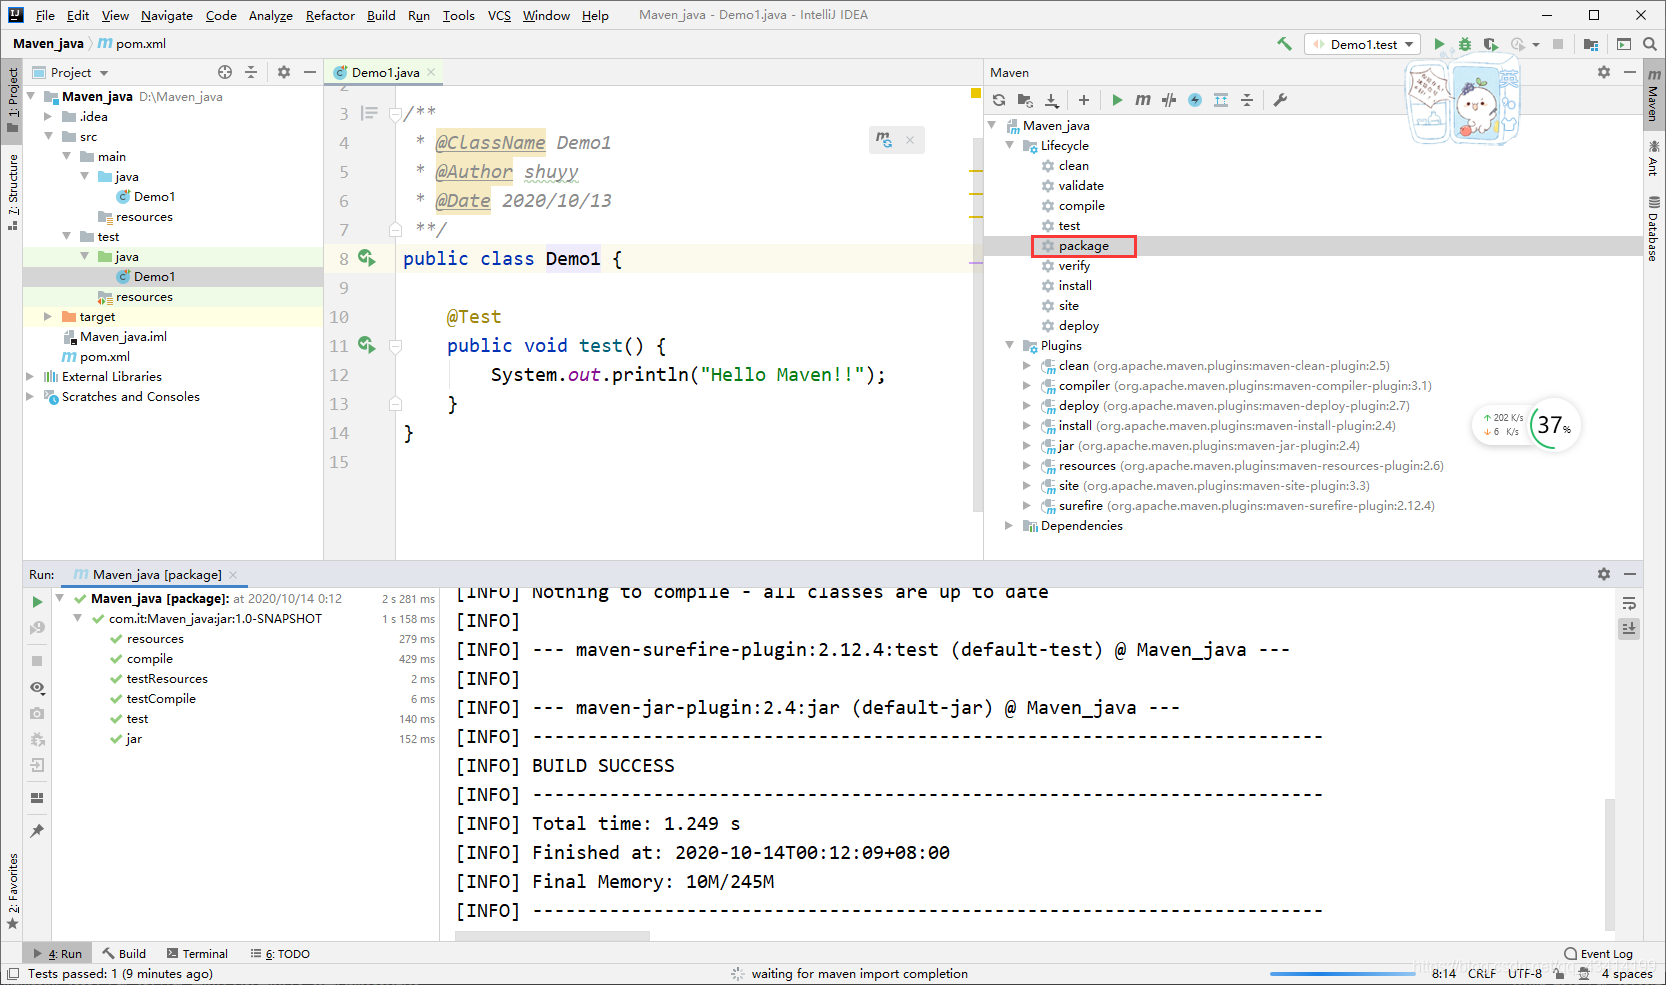Expand the target folder in Project tree
Image resolution: width=1666 pixels, height=985 pixels.
point(47,316)
